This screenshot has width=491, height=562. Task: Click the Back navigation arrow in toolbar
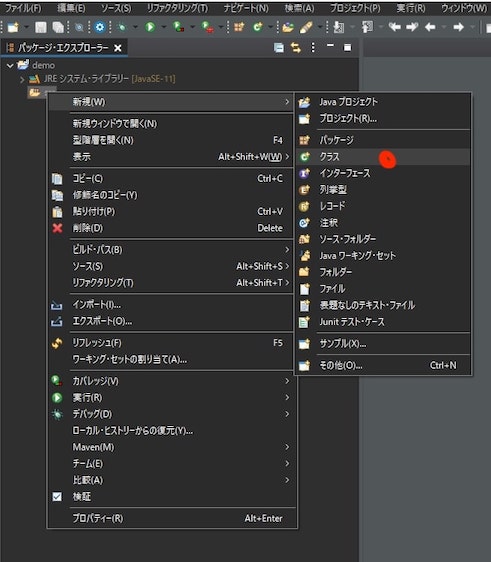coord(430,27)
